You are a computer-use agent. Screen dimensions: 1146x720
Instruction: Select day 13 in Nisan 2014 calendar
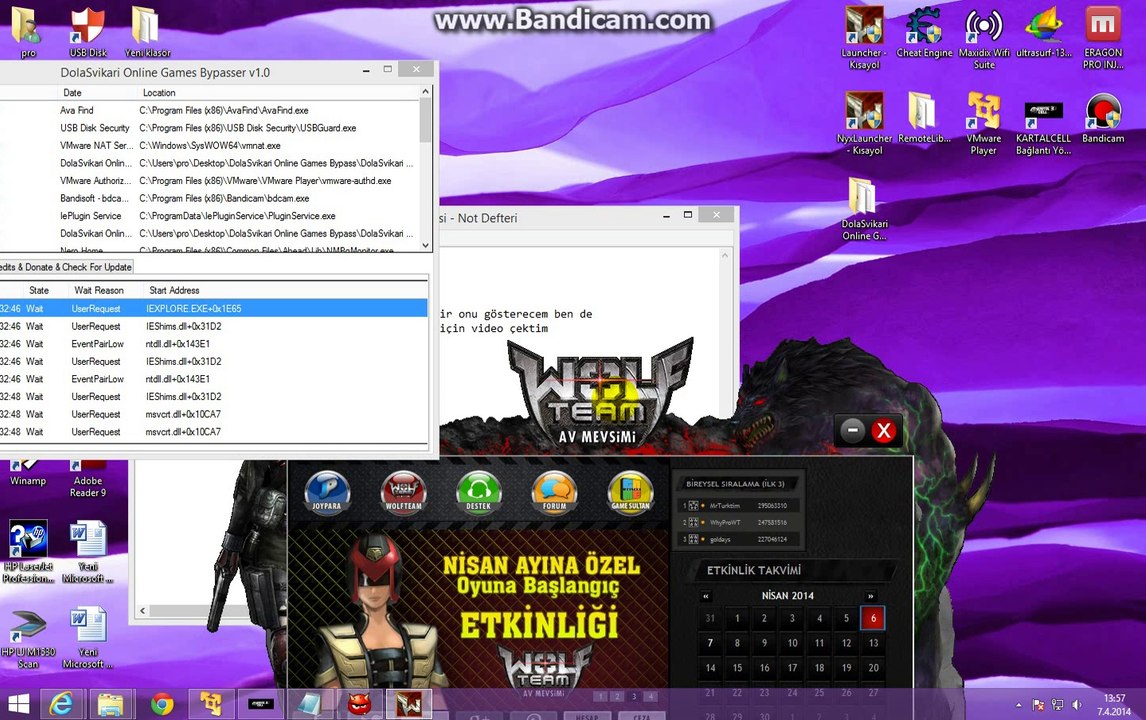[x=873, y=643]
